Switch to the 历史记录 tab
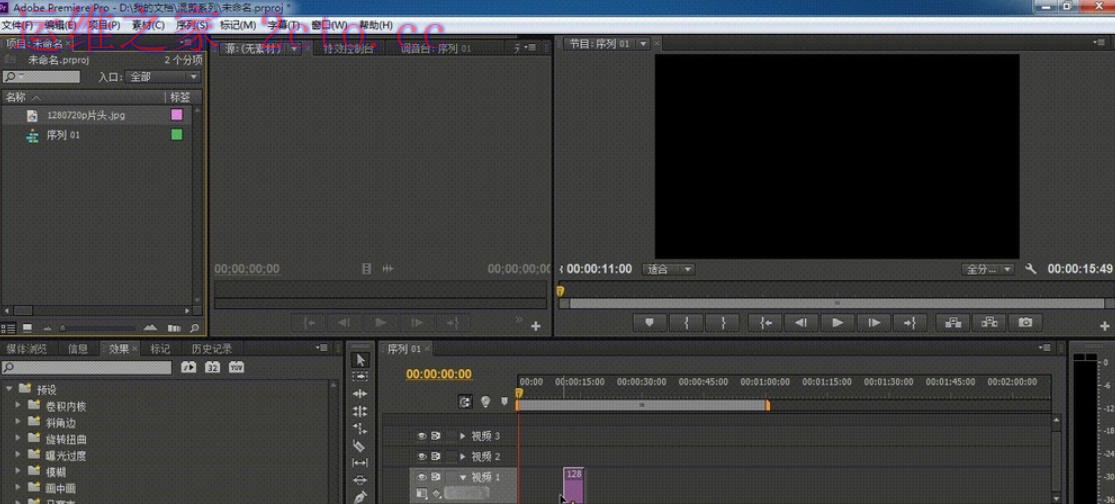Screen dimensions: 1115x504 point(212,348)
